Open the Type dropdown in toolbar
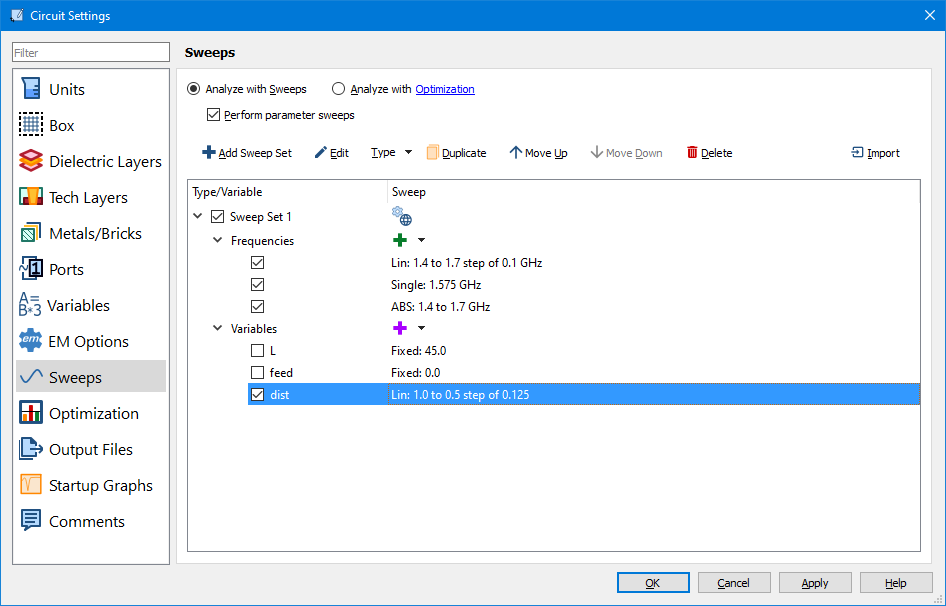Image resolution: width=946 pixels, height=606 pixels. 391,153
